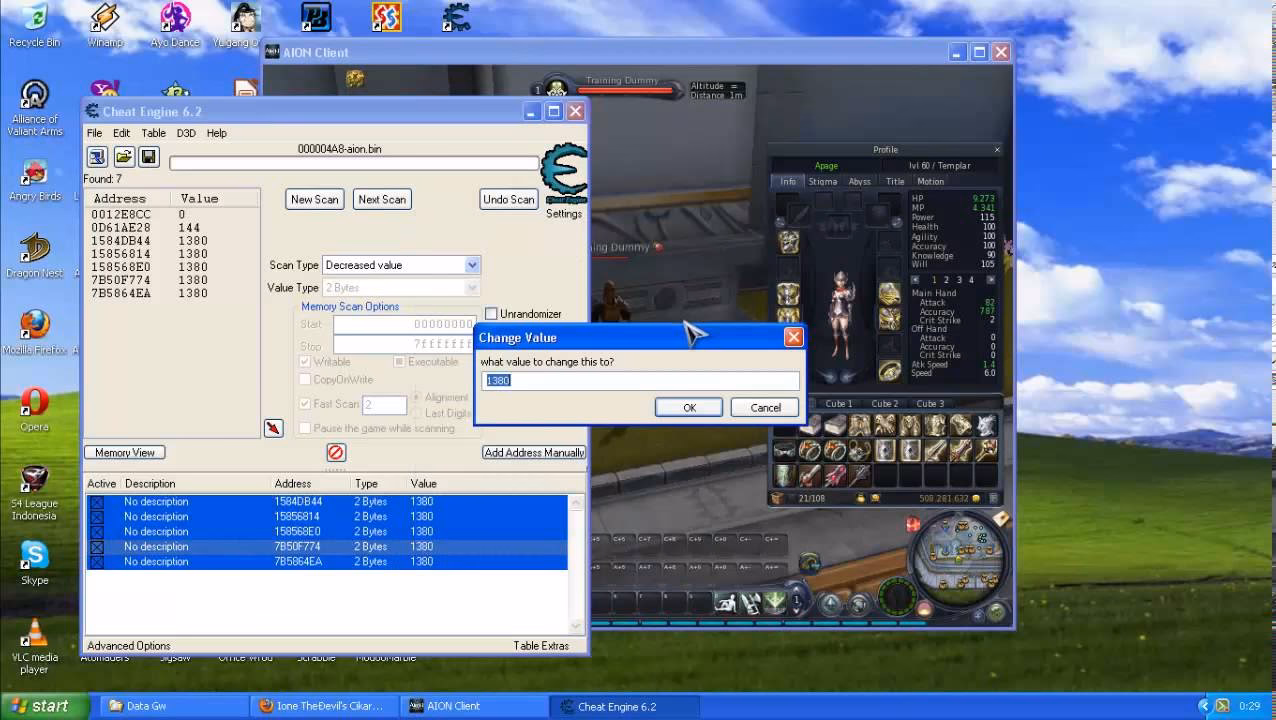The width and height of the screenshot is (1276, 720).
Task: Open the Angry Birds desktop shortcut
Action: pyautogui.click(x=34, y=179)
